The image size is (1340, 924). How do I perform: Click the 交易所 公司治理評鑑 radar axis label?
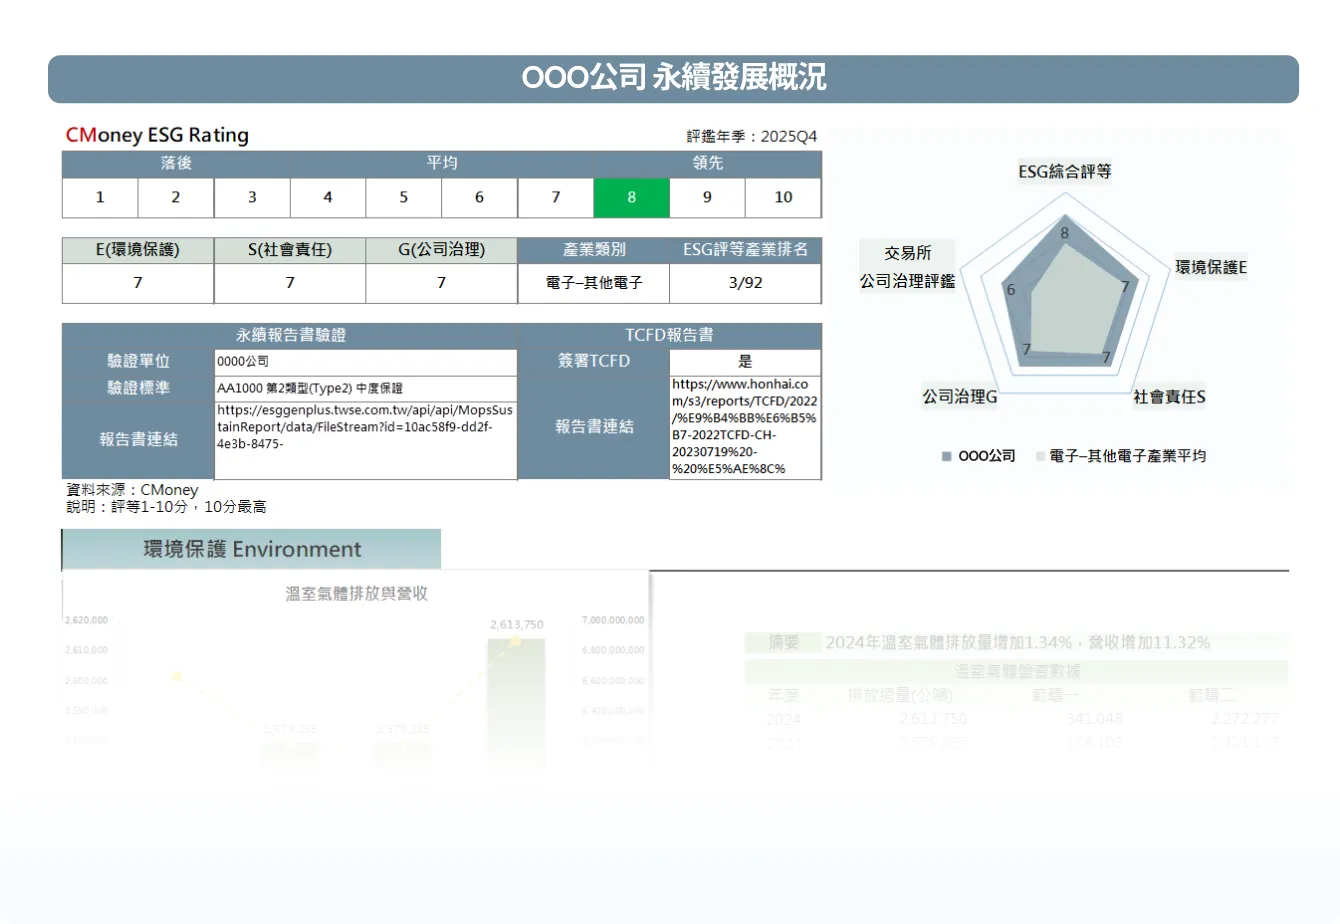[x=907, y=268]
